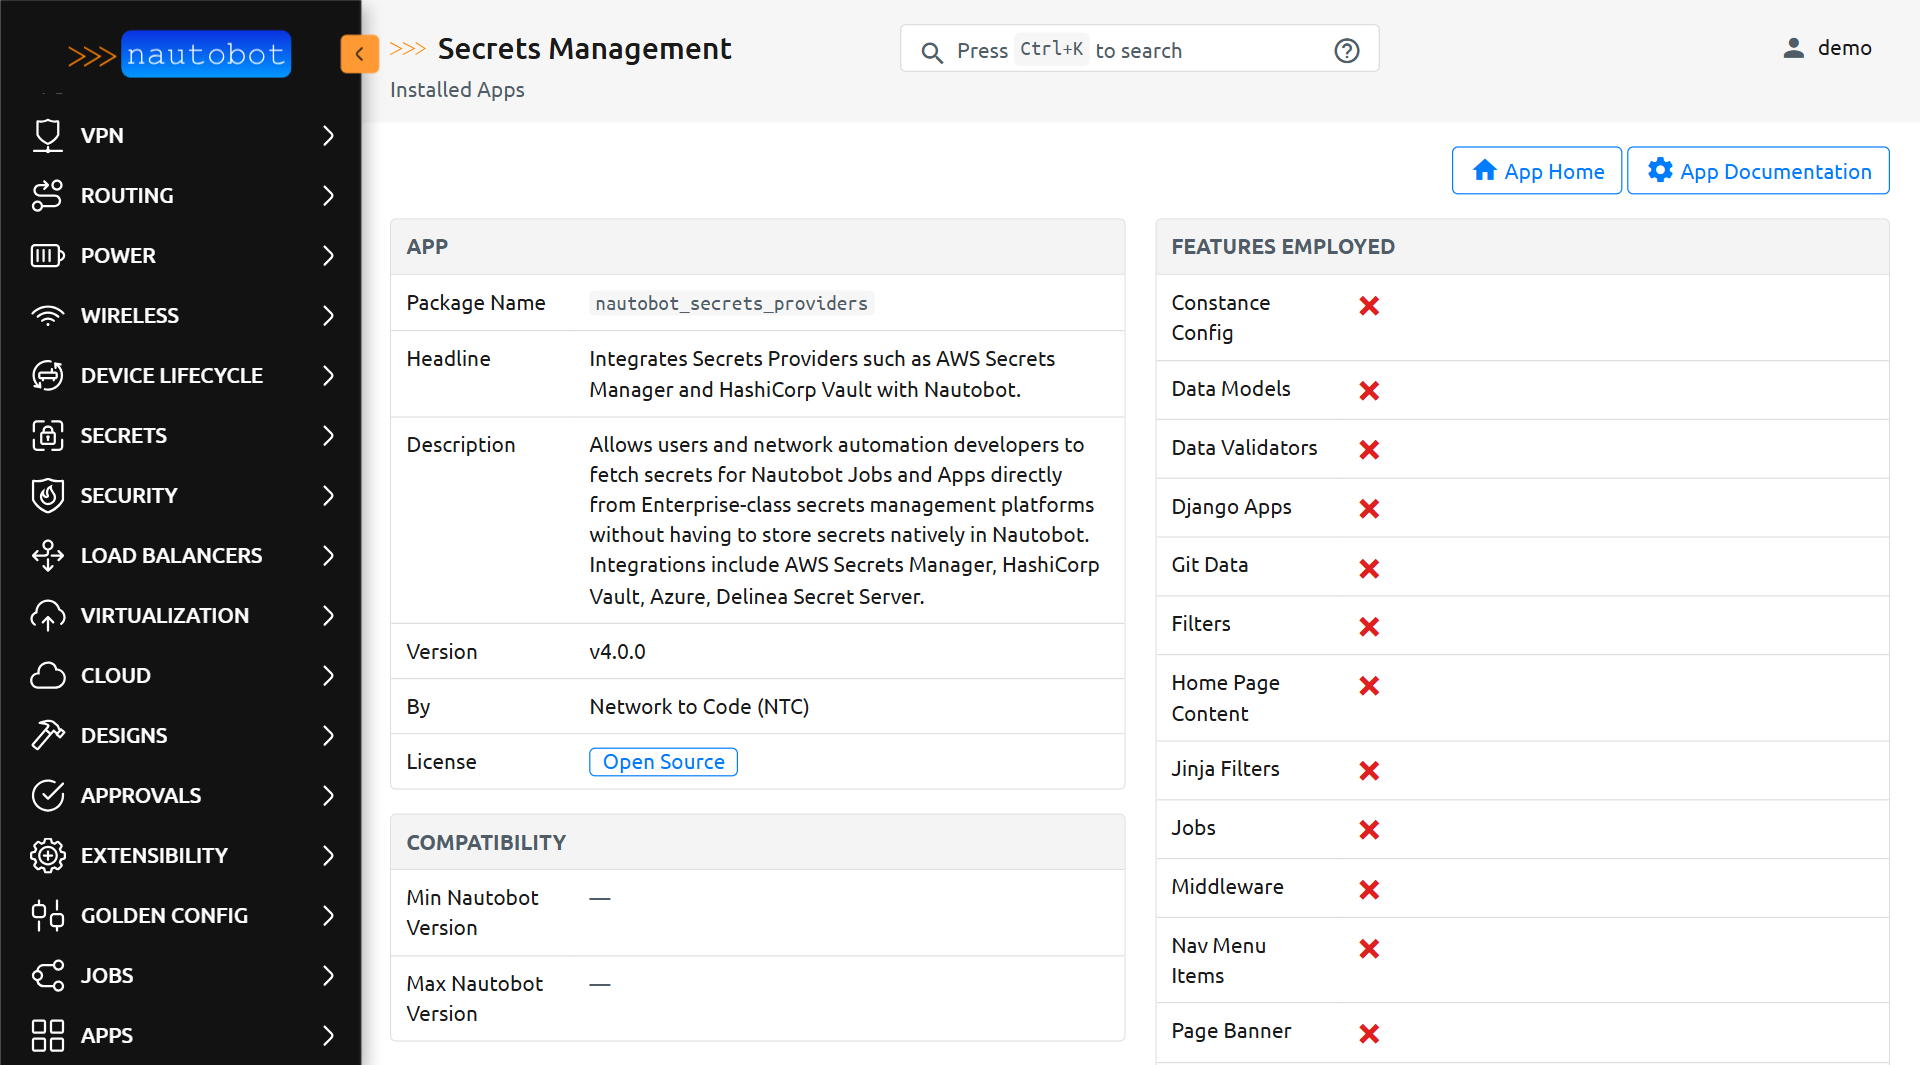Focus the search input field
Viewport: 1920px width, 1065px height.
[x=1138, y=50]
